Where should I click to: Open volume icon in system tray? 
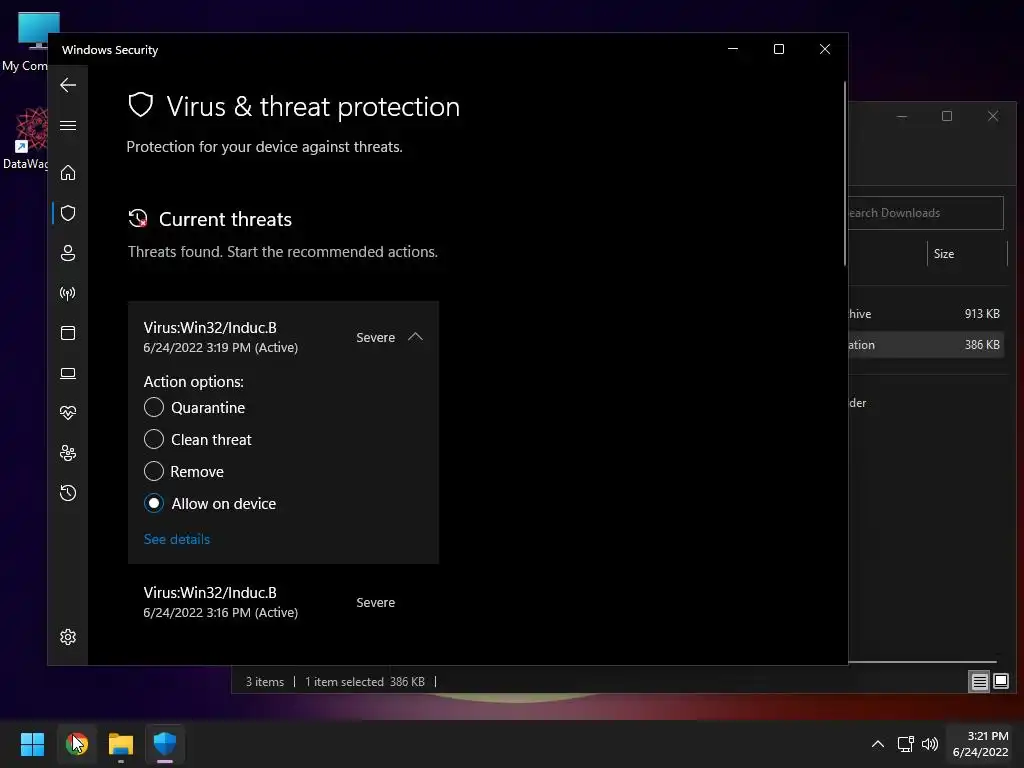point(930,744)
